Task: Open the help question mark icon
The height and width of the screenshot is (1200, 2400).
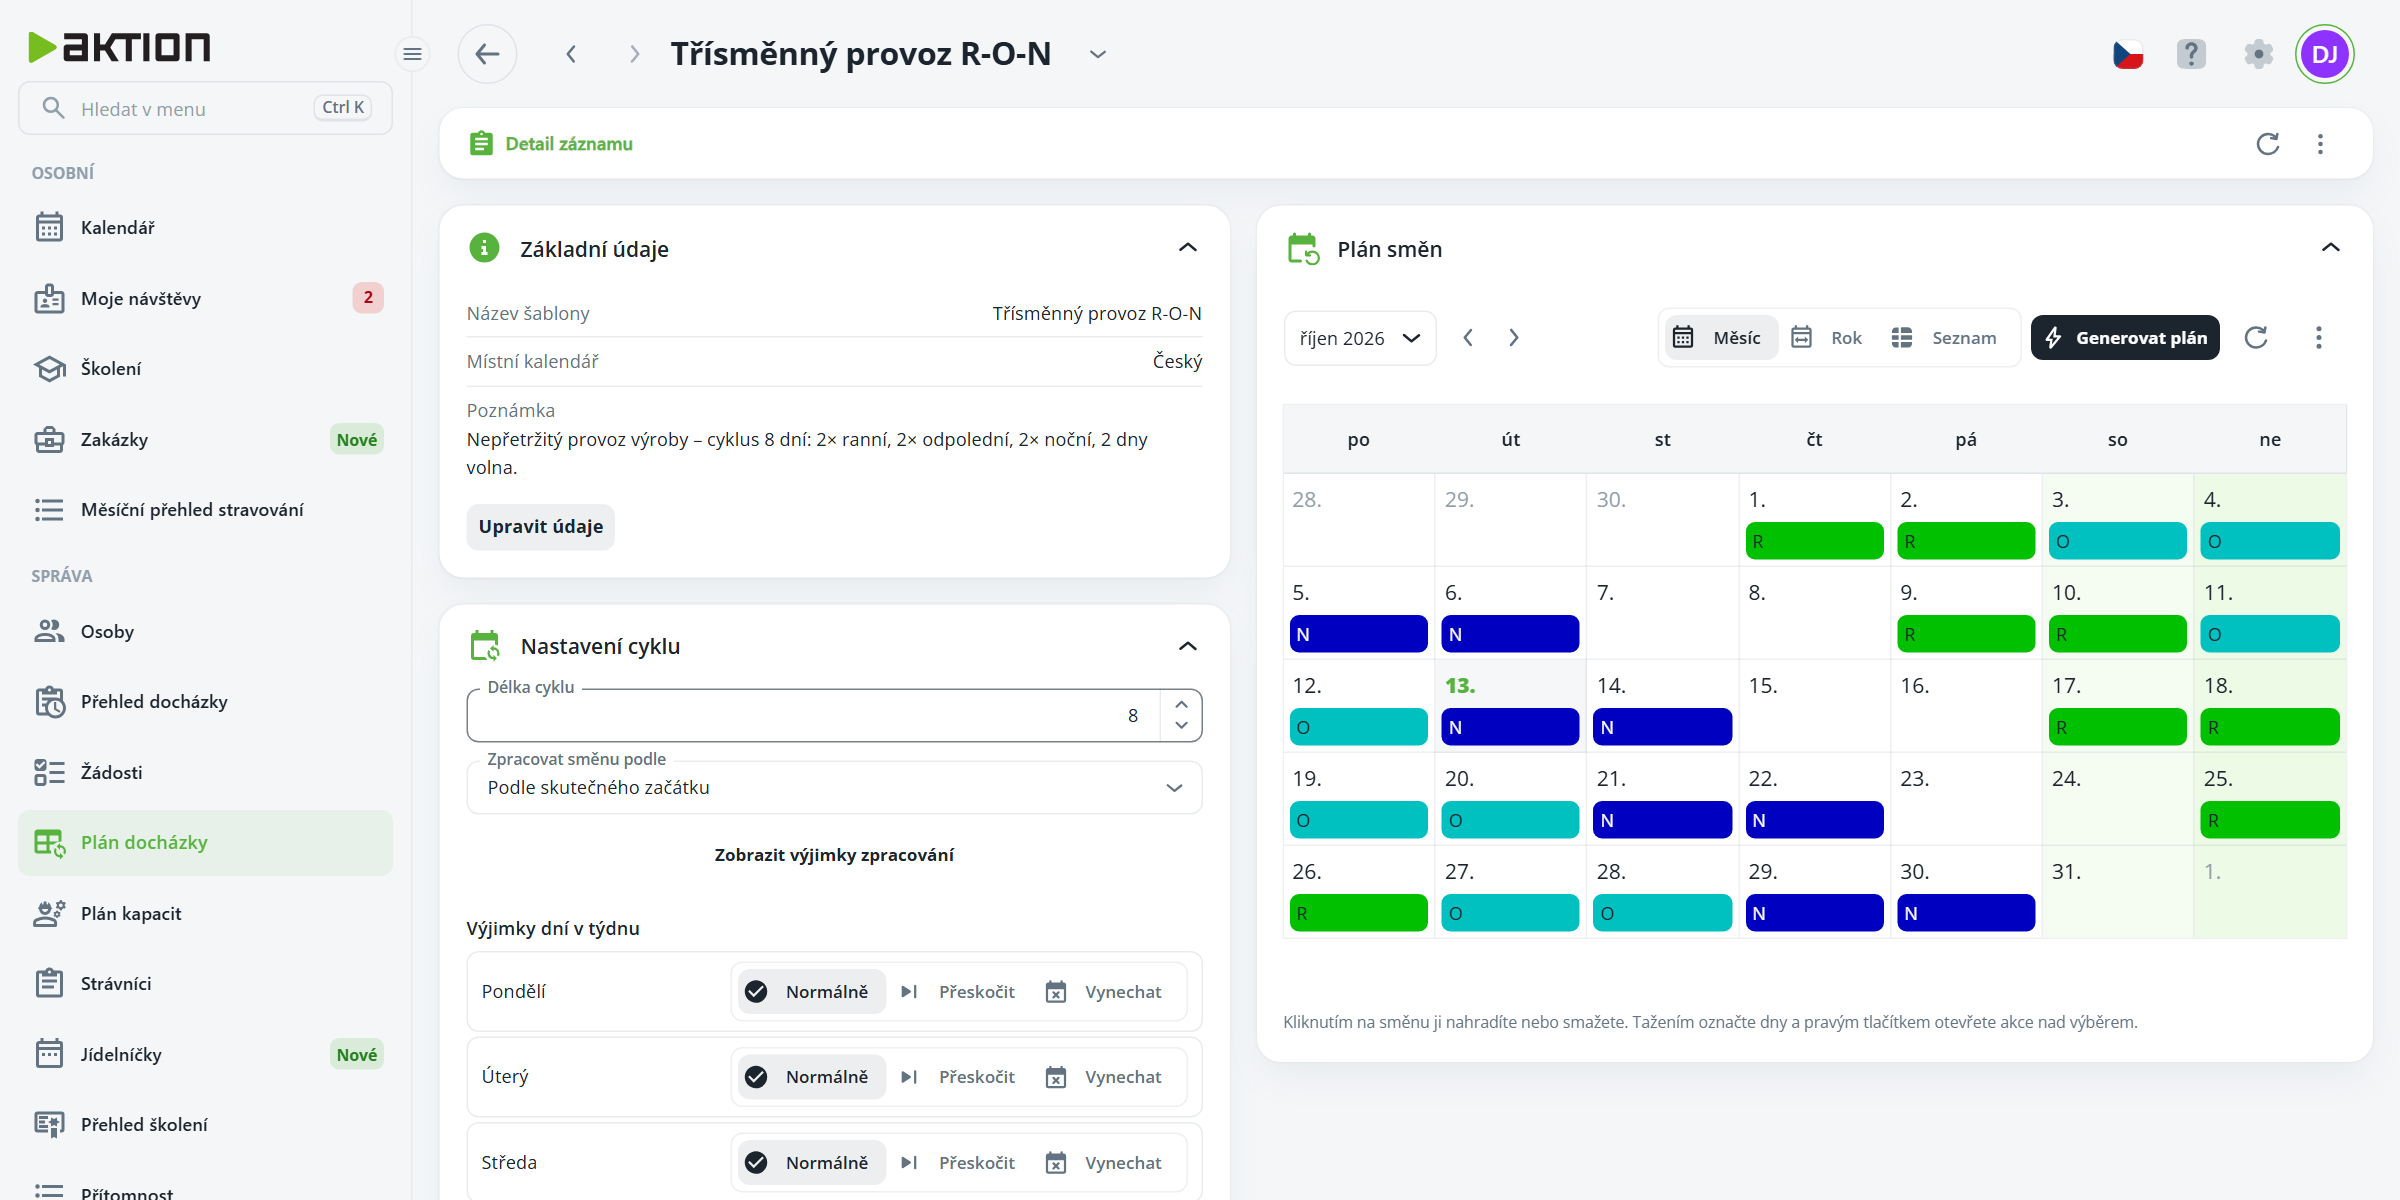Action: [2191, 54]
